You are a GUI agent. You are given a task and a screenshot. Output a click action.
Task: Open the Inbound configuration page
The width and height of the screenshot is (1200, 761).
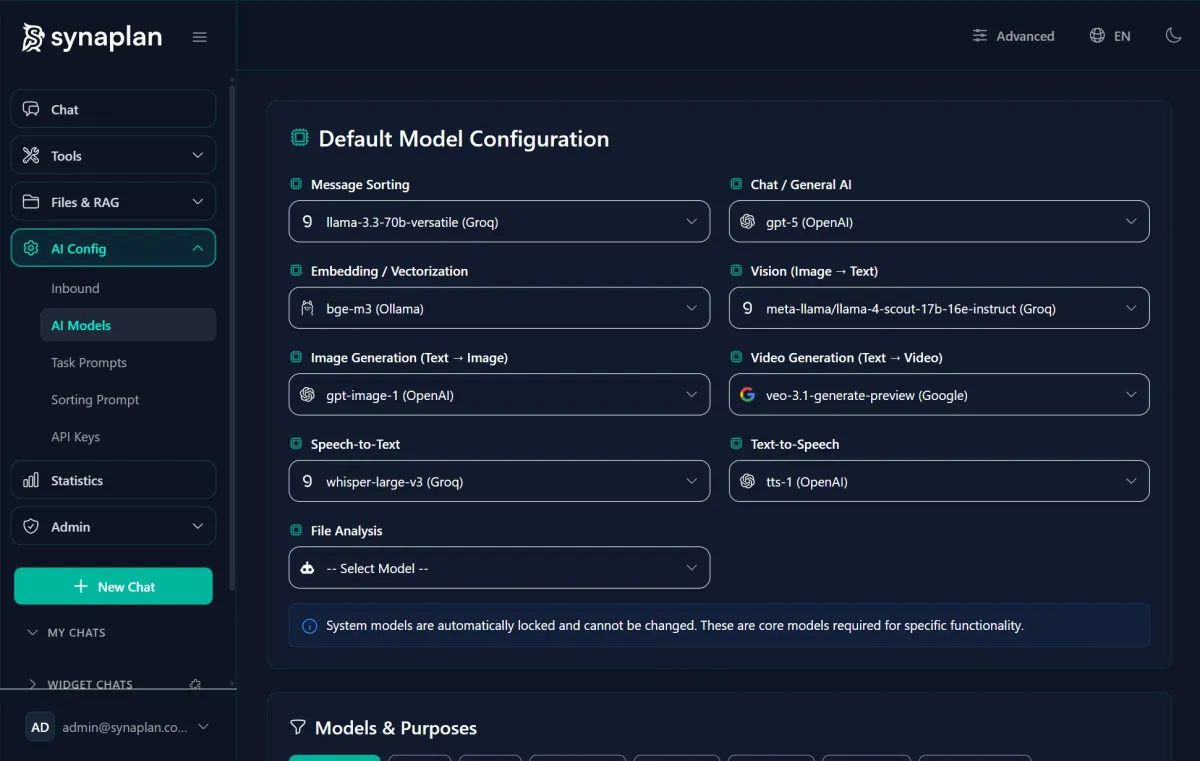(75, 288)
